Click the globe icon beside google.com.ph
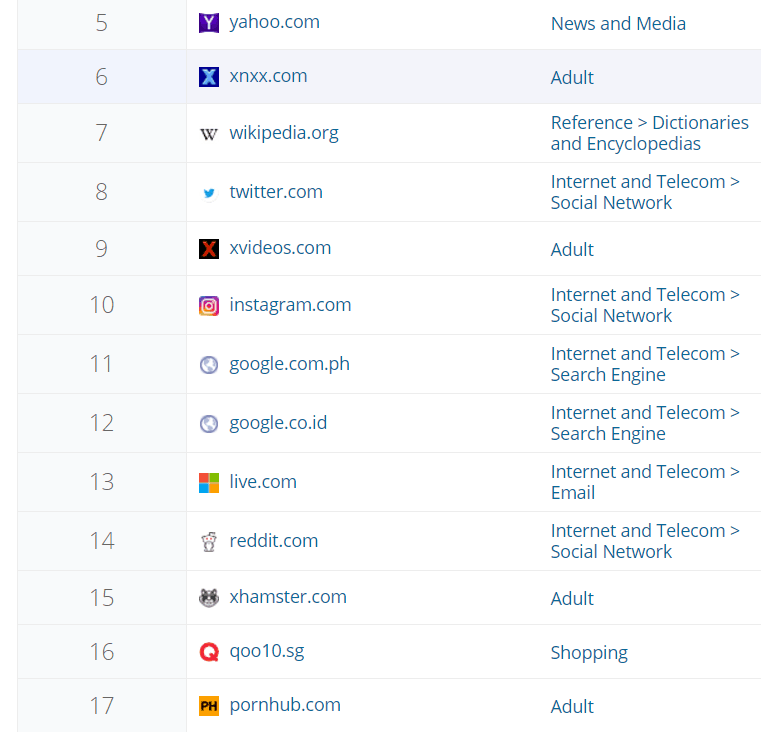The height and width of the screenshot is (732, 761). 209,365
